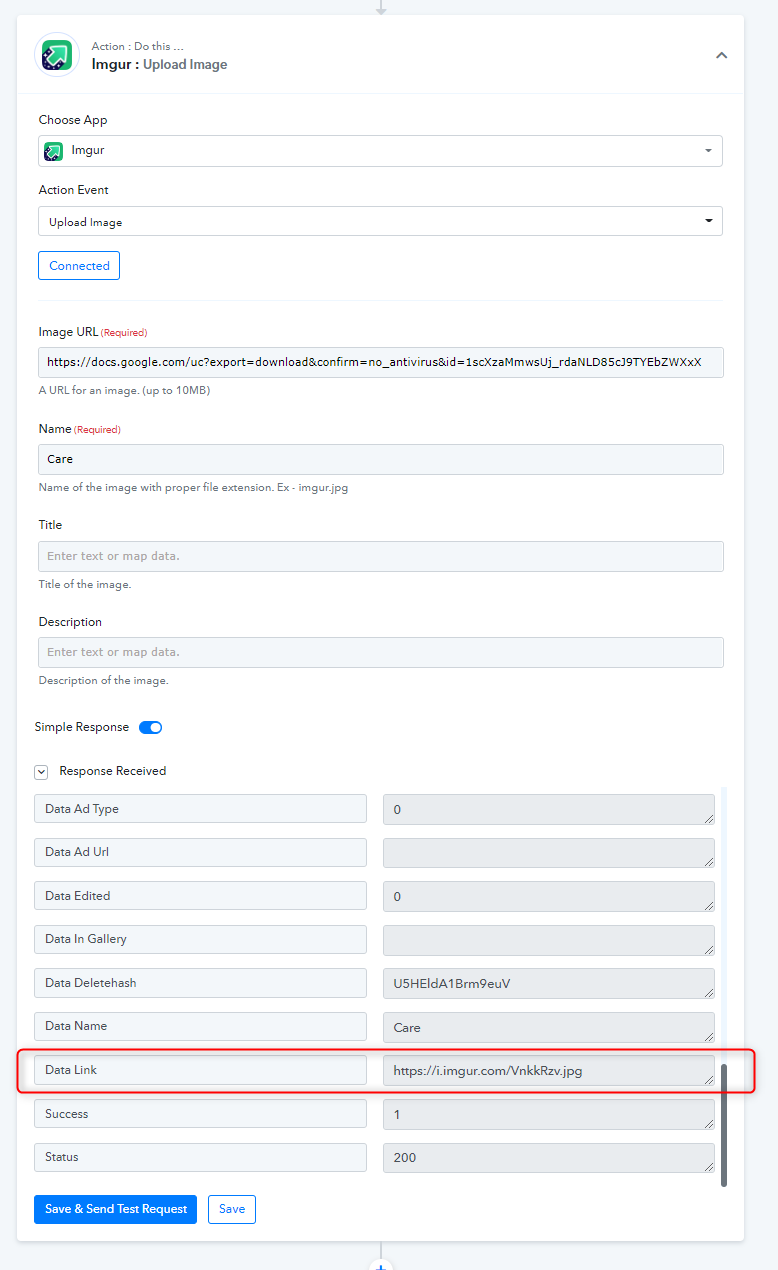Click Save & Send Test Request

pos(115,1209)
